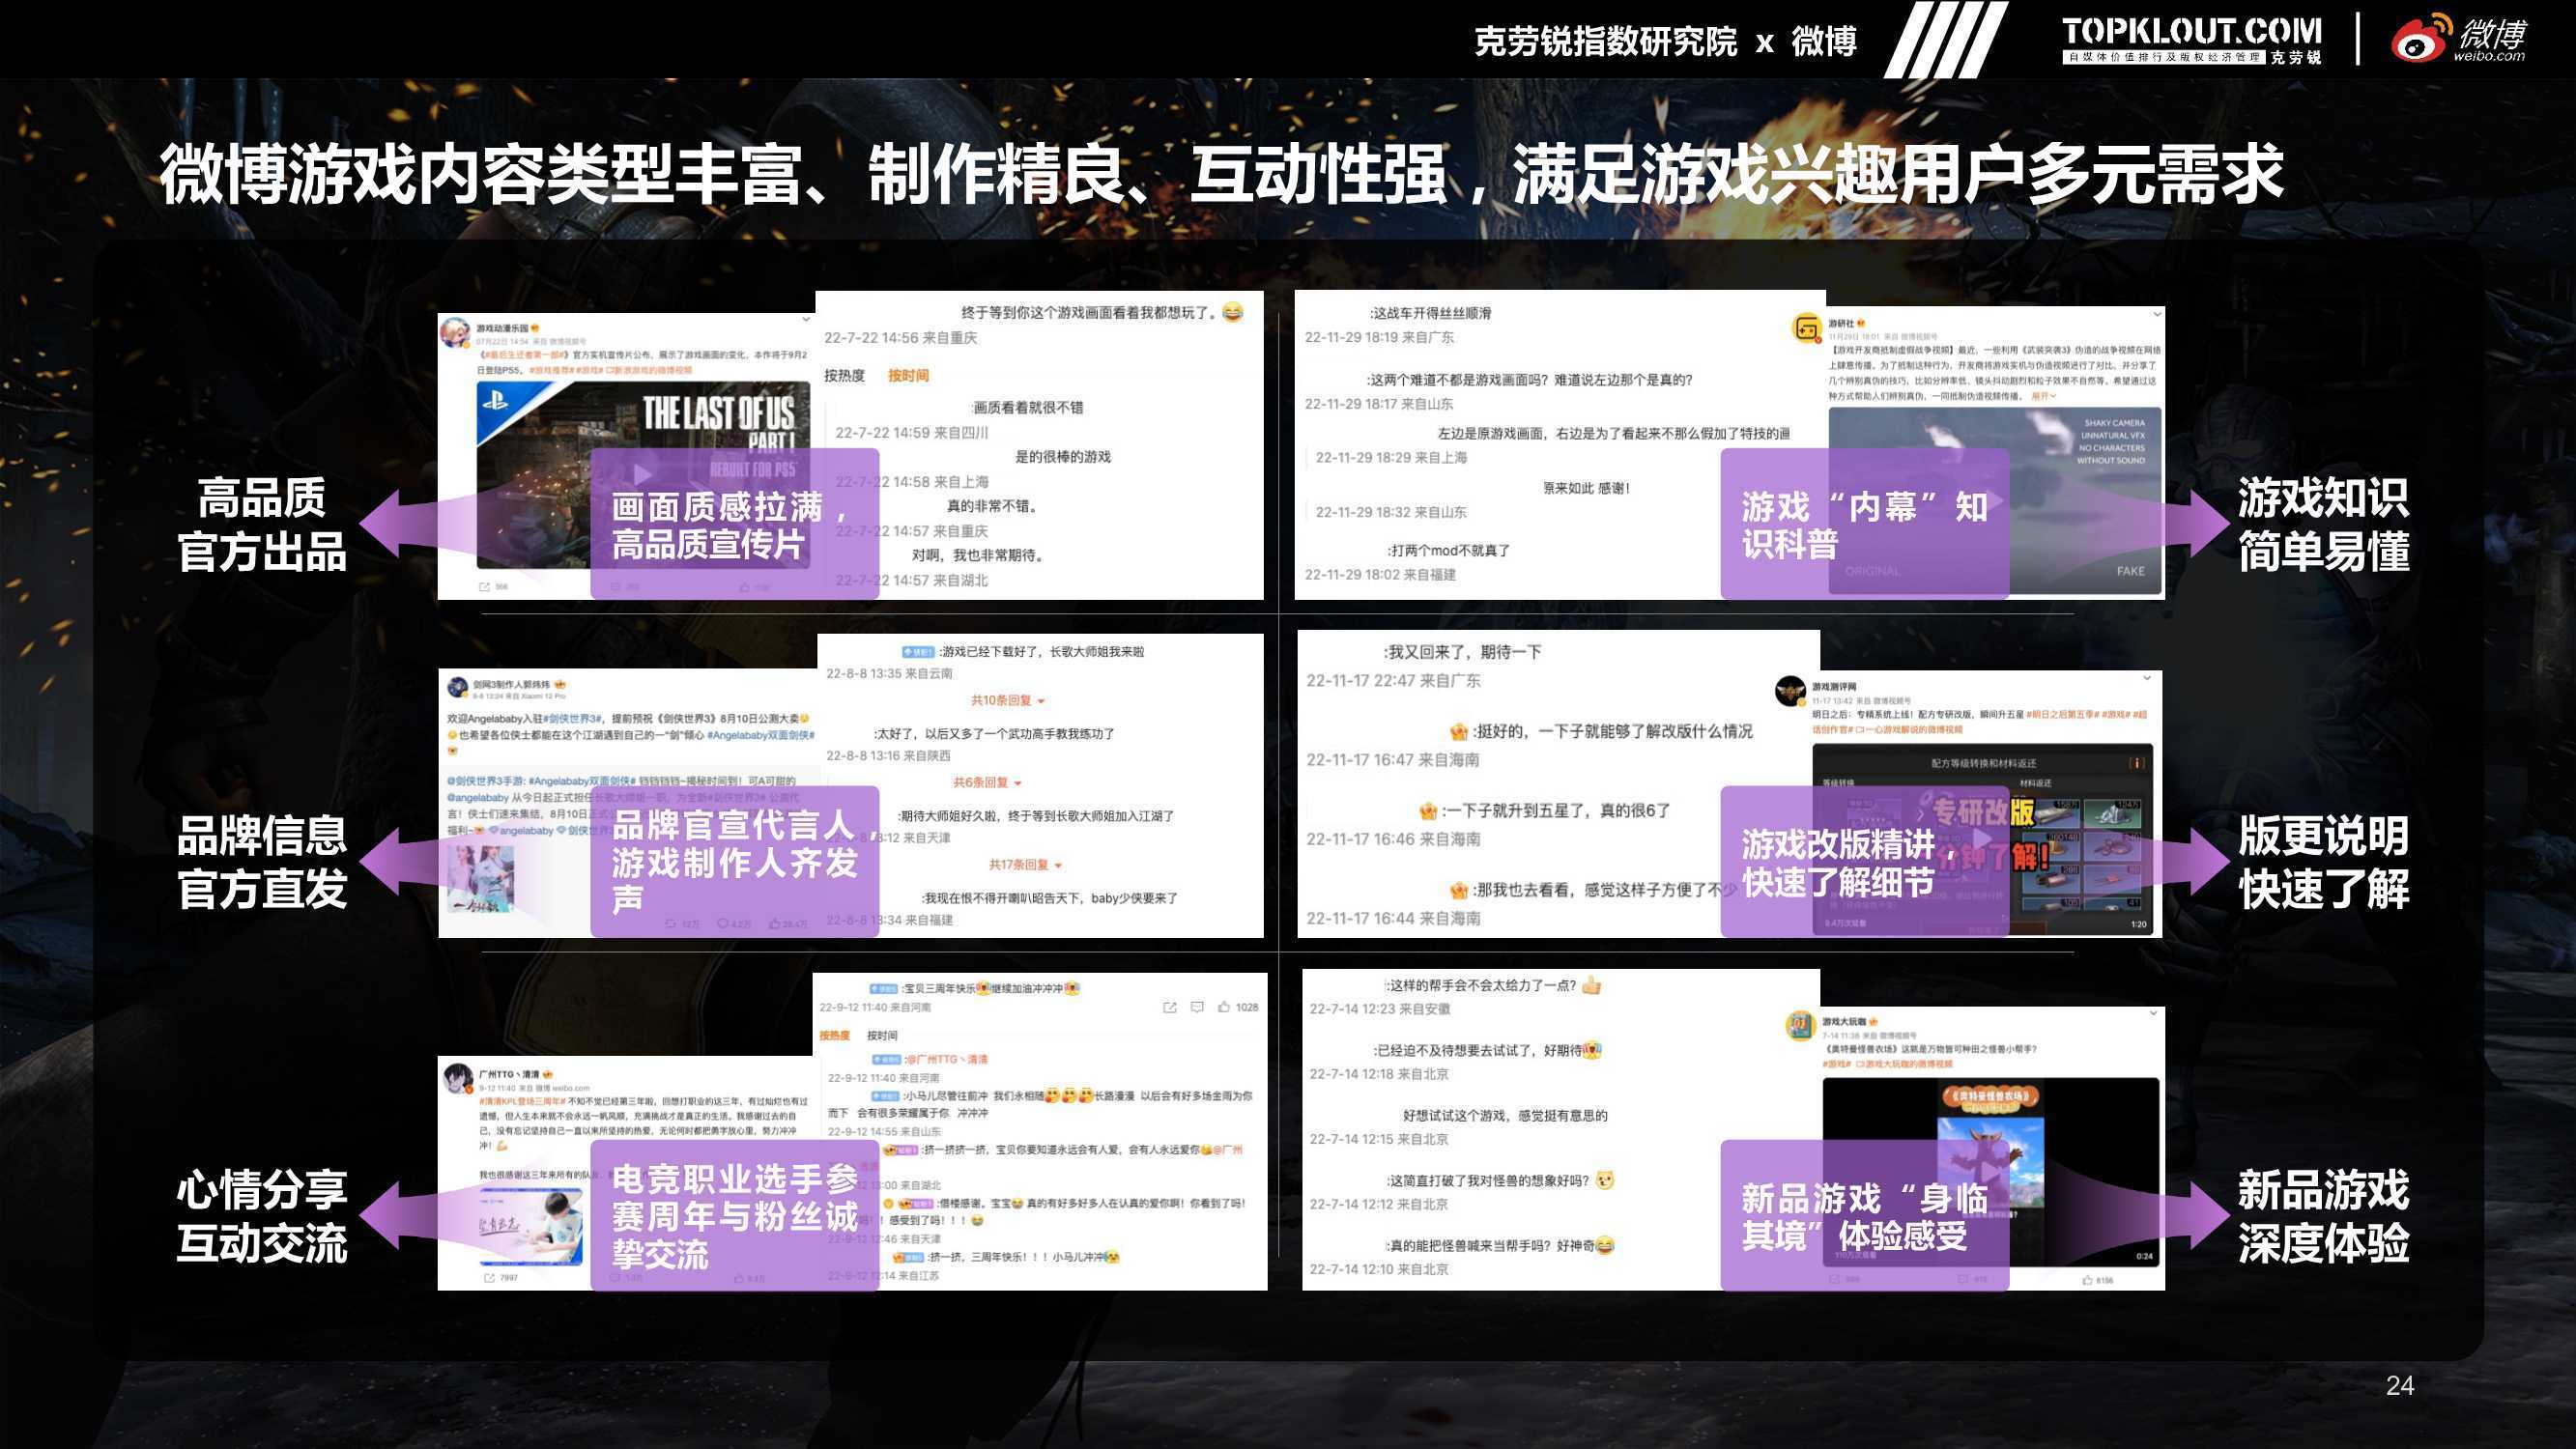
Task: Expand 共17条回复 replies
Action: (1025, 864)
